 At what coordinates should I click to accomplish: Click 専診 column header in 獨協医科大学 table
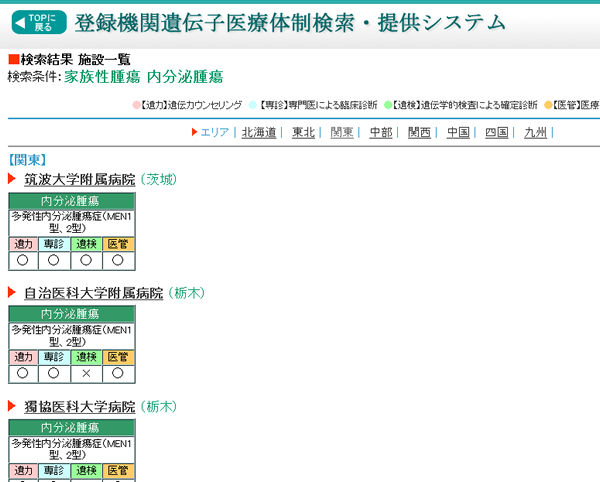tap(54, 471)
